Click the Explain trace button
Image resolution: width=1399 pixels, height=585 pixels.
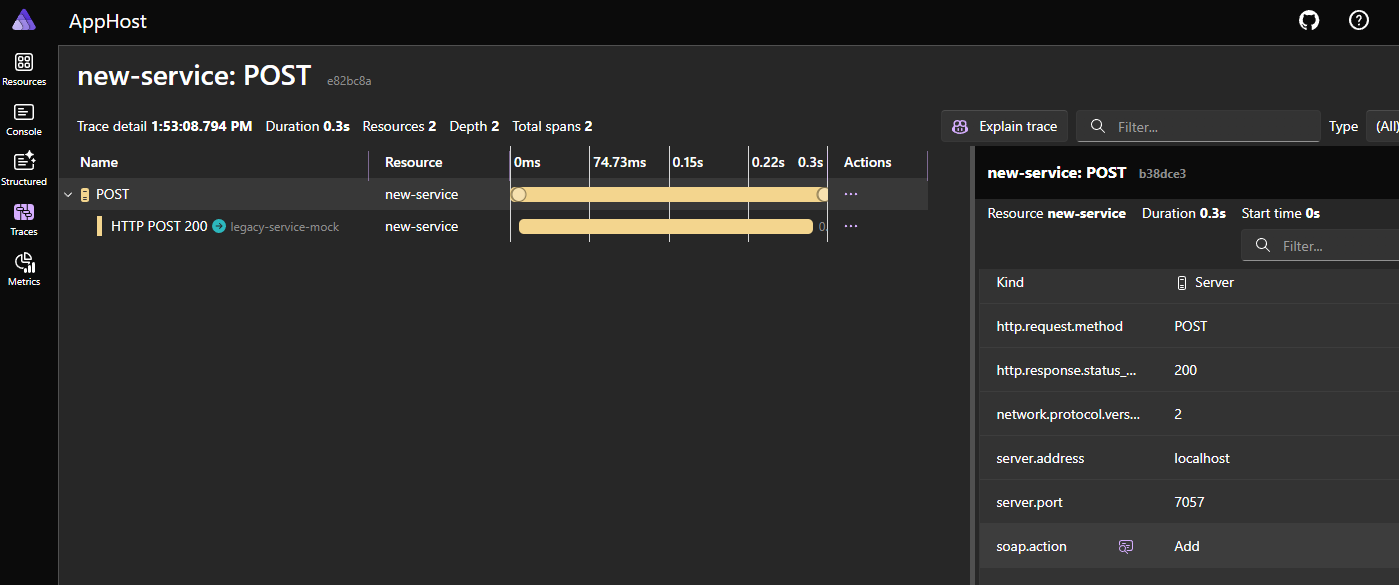tap(1004, 126)
